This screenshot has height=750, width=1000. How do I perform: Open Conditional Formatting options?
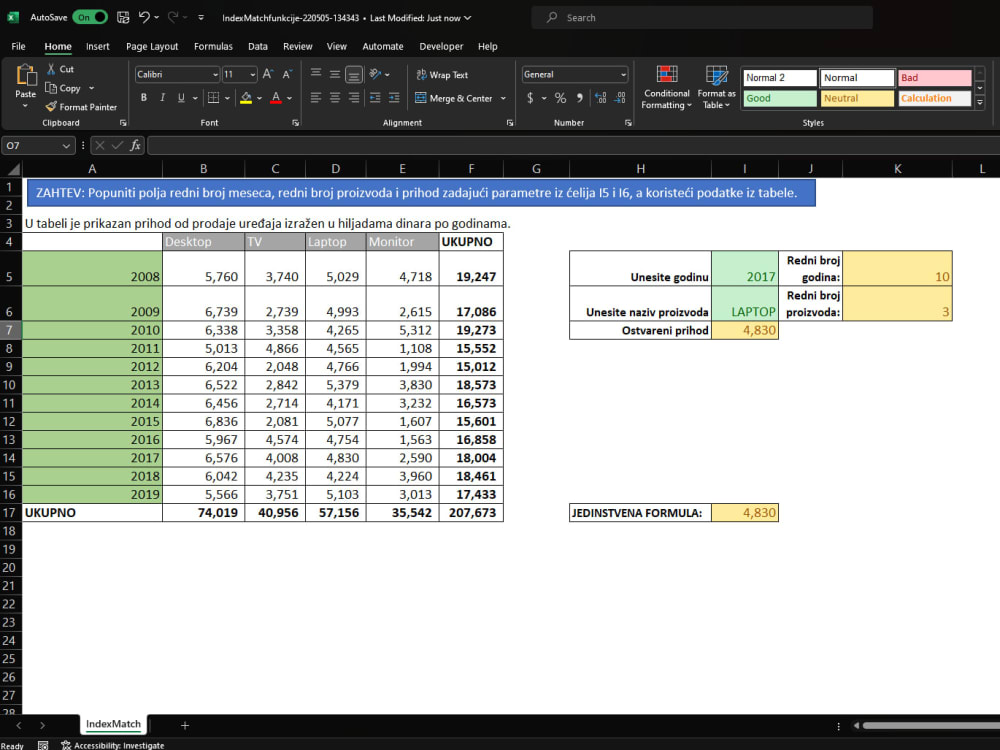click(x=667, y=87)
